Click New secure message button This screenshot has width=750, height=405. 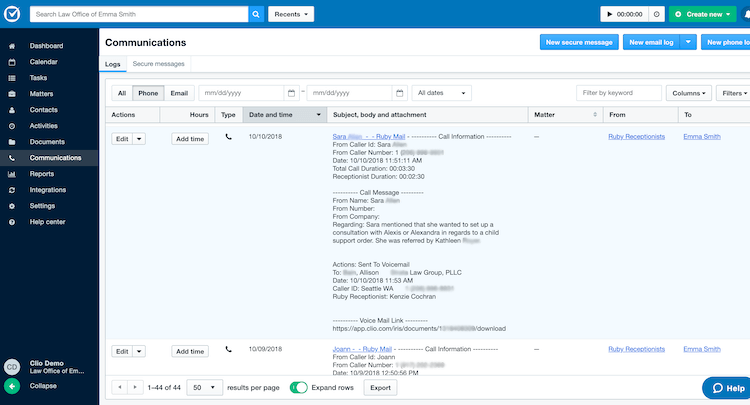click(579, 42)
